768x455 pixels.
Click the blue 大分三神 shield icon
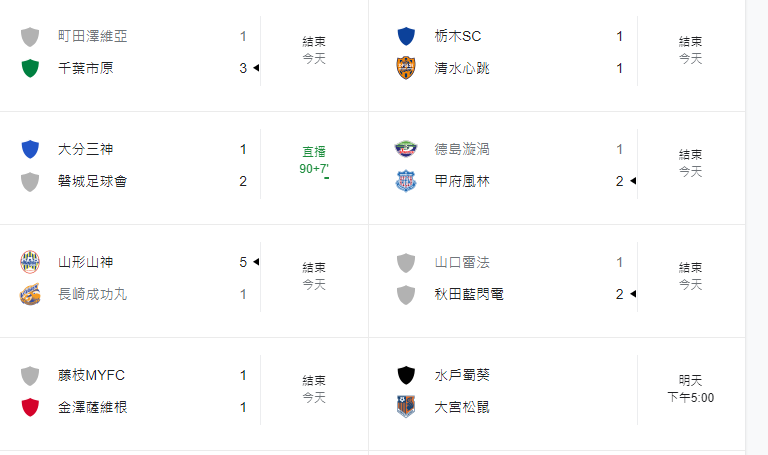point(30,149)
